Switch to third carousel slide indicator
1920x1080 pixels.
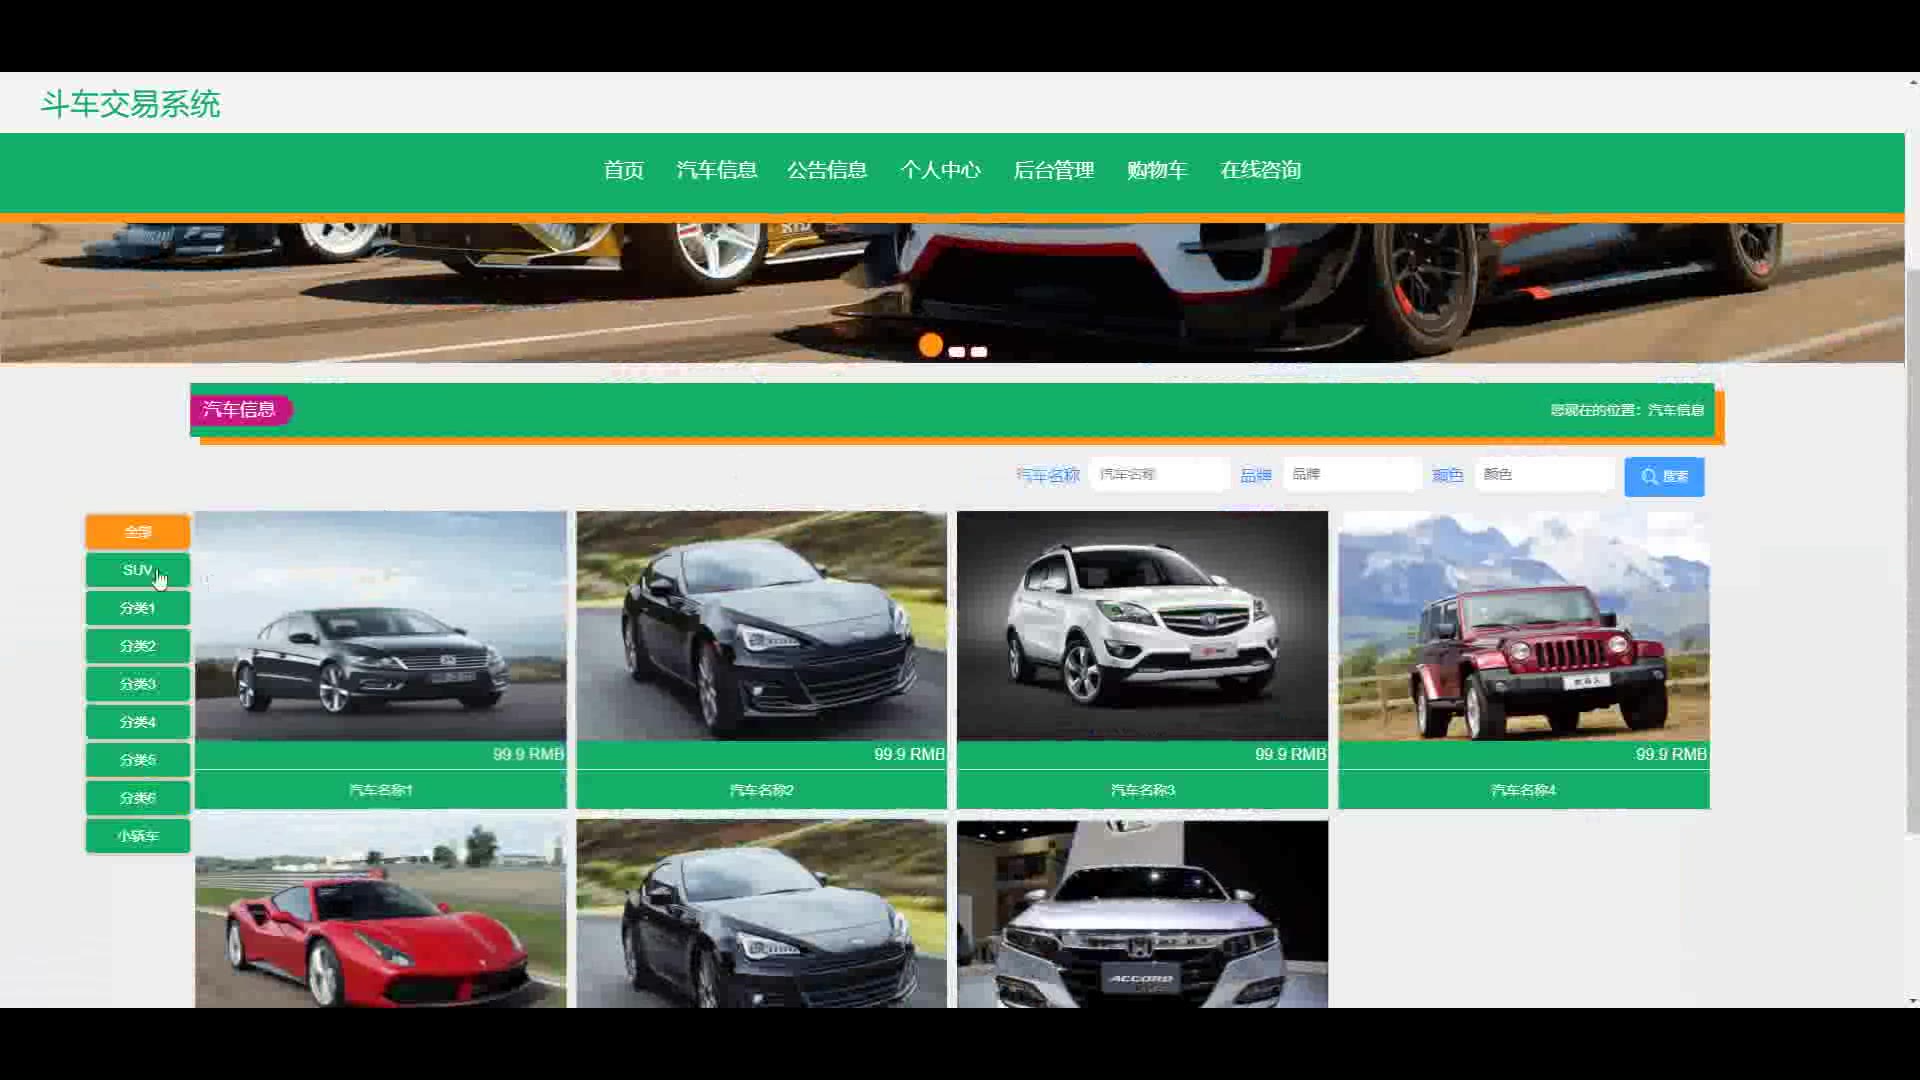[979, 352]
